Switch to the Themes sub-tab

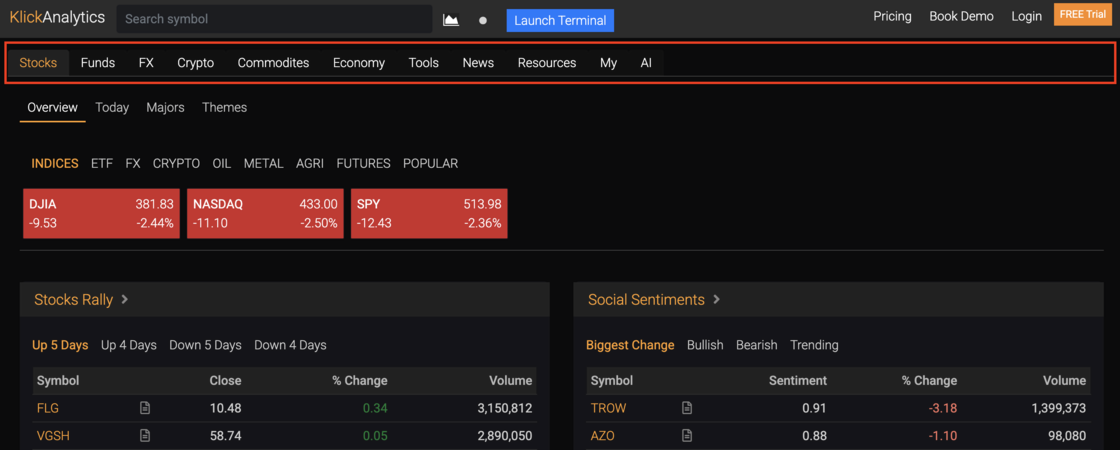point(224,107)
